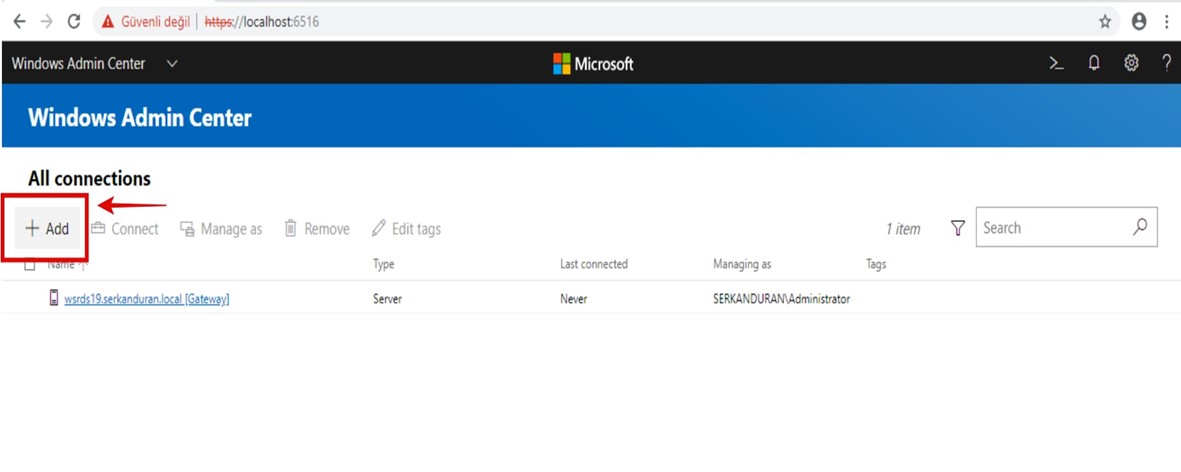This screenshot has height=472, width=1181.
Task: Open the 'Güvenli değil' security warning
Action: click(146, 22)
